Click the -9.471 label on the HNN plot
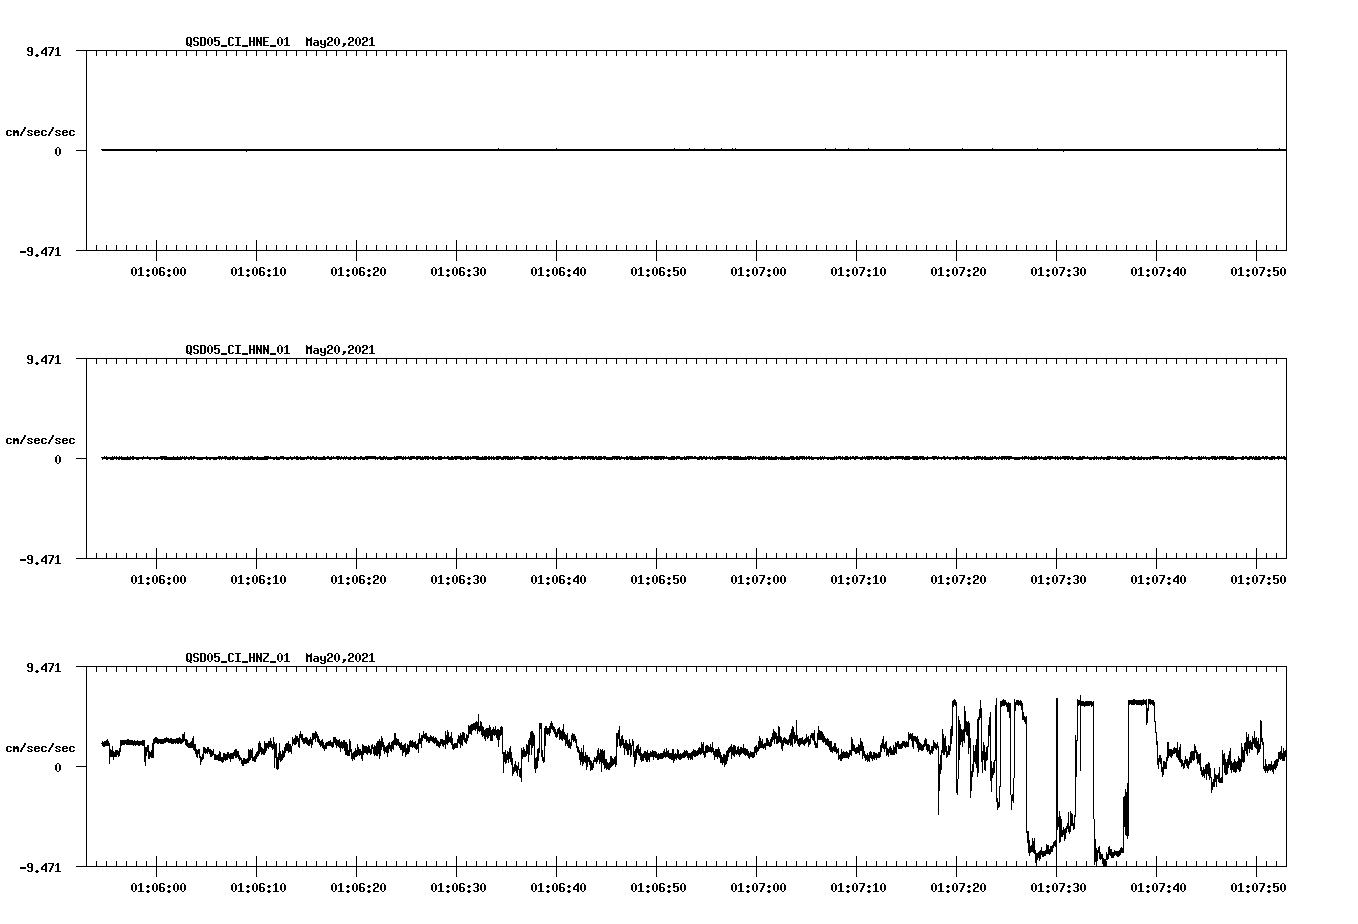Image resolution: width=1358 pixels, height=924 pixels. pyautogui.click(x=40, y=561)
